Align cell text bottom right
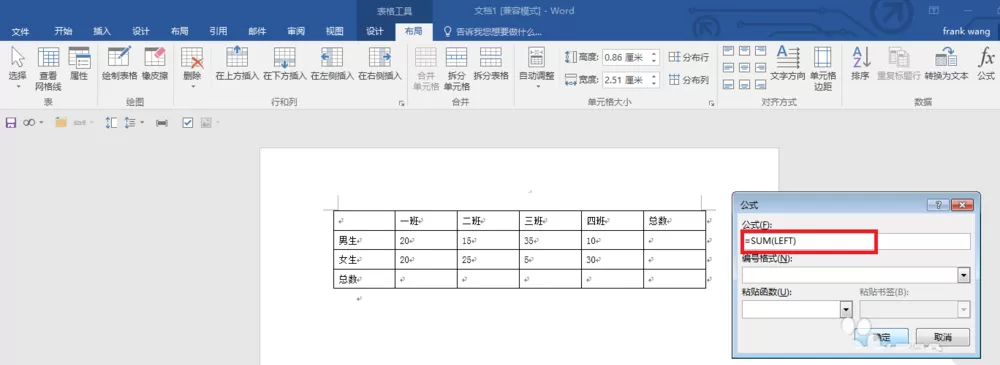The width and height of the screenshot is (1000, 365). [x=760, y=84]
